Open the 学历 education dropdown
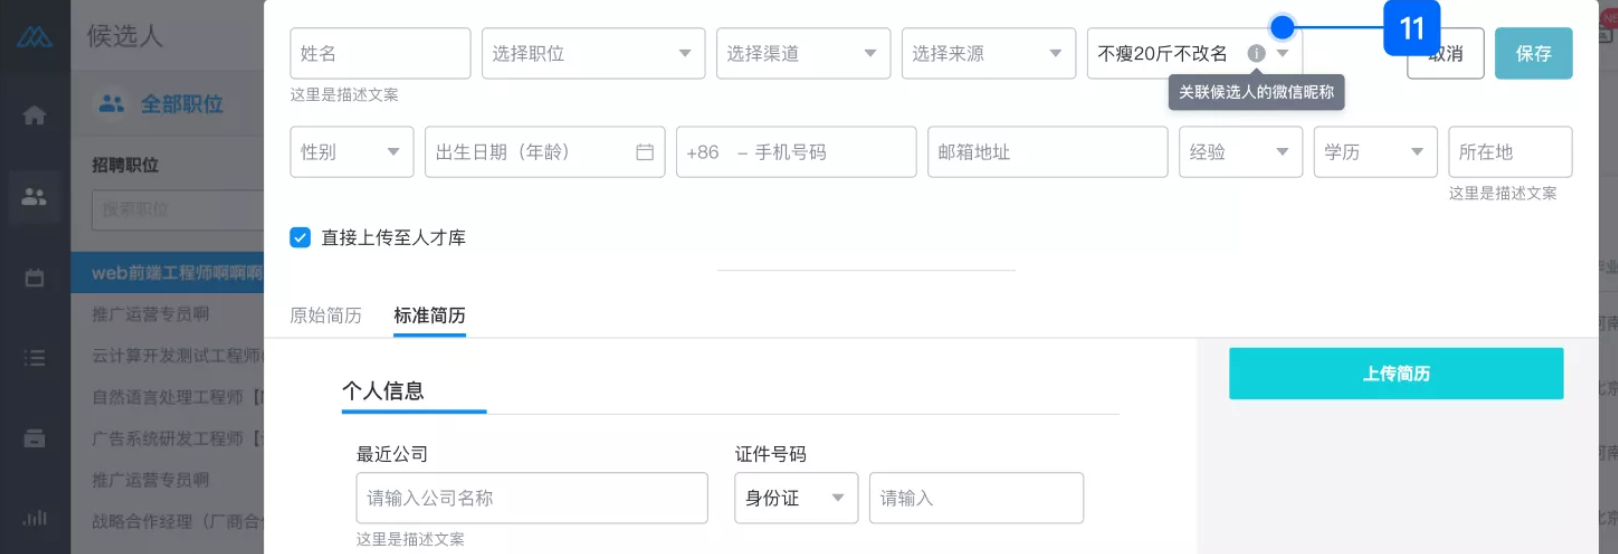The image size is (1618, 554). pyautogui.click(x=1375, y=152)
